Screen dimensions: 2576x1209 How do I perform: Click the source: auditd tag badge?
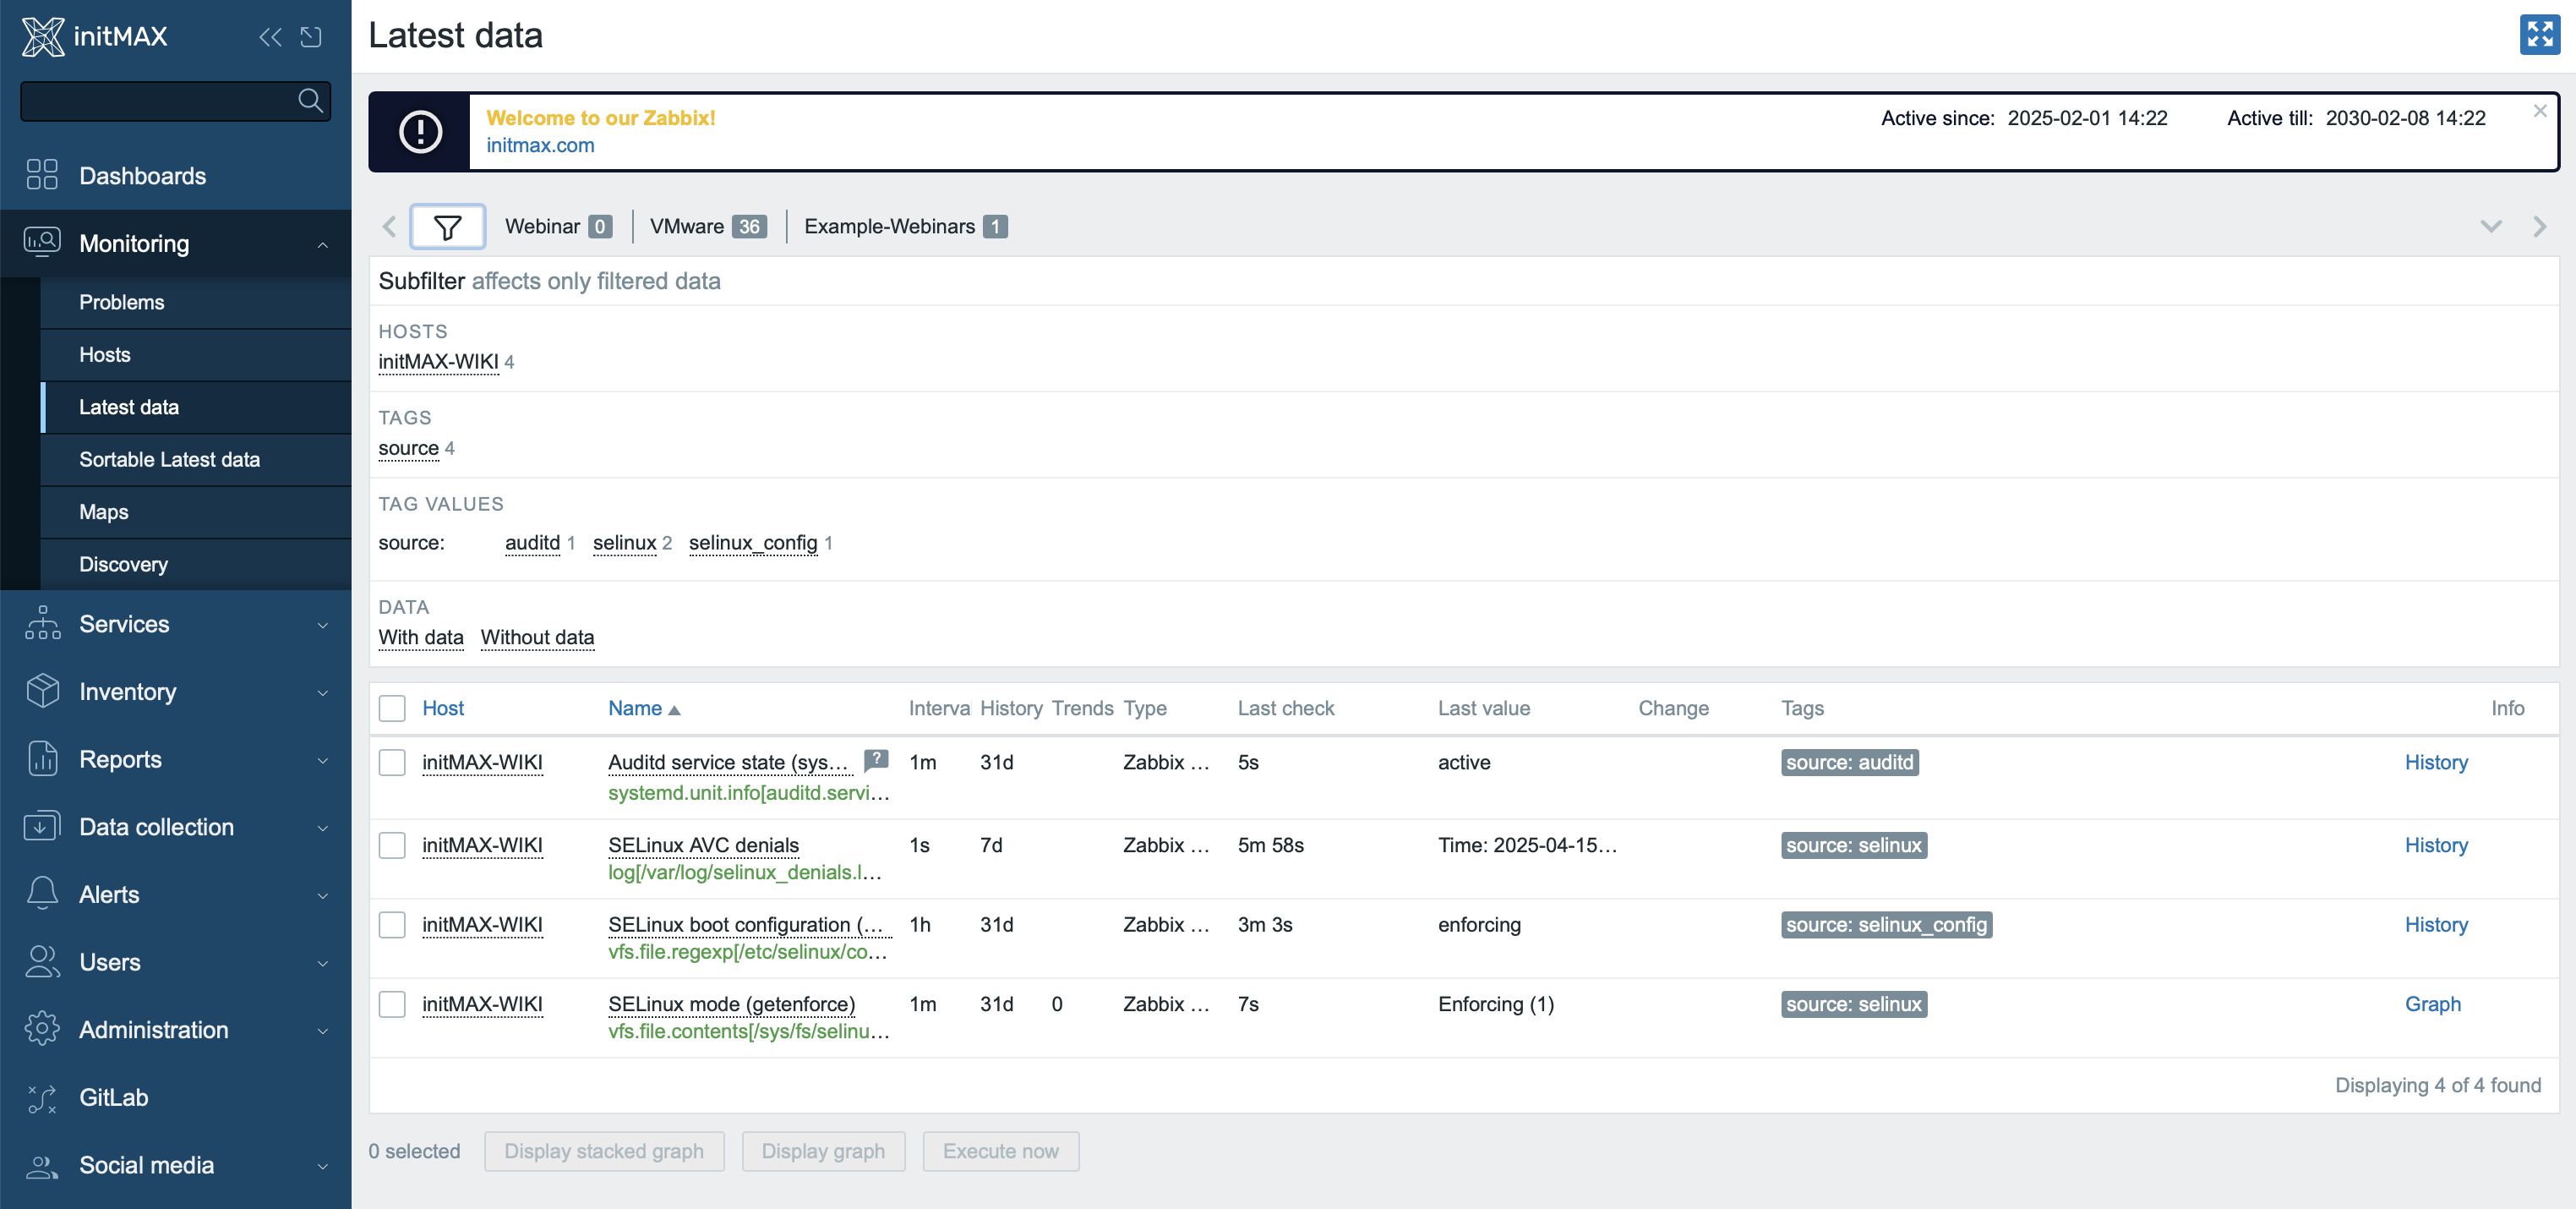[x=1849, y=762]
